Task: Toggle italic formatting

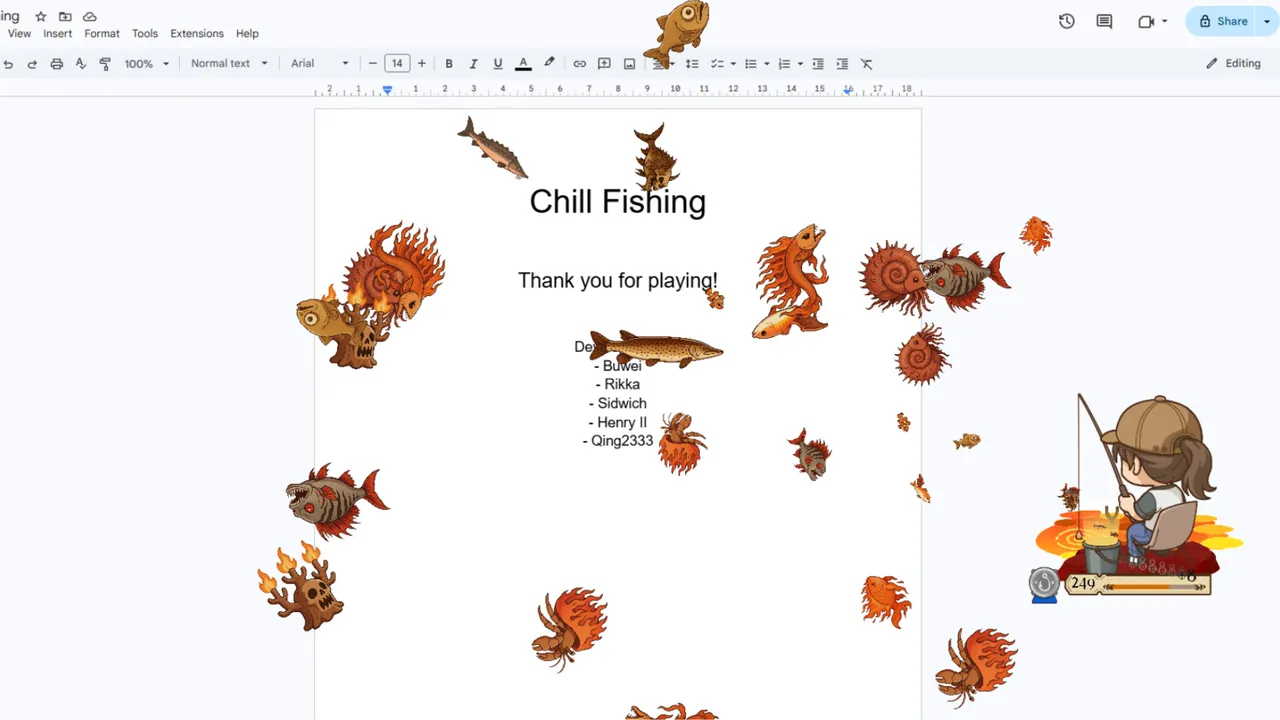Action: tap(473, 63)
